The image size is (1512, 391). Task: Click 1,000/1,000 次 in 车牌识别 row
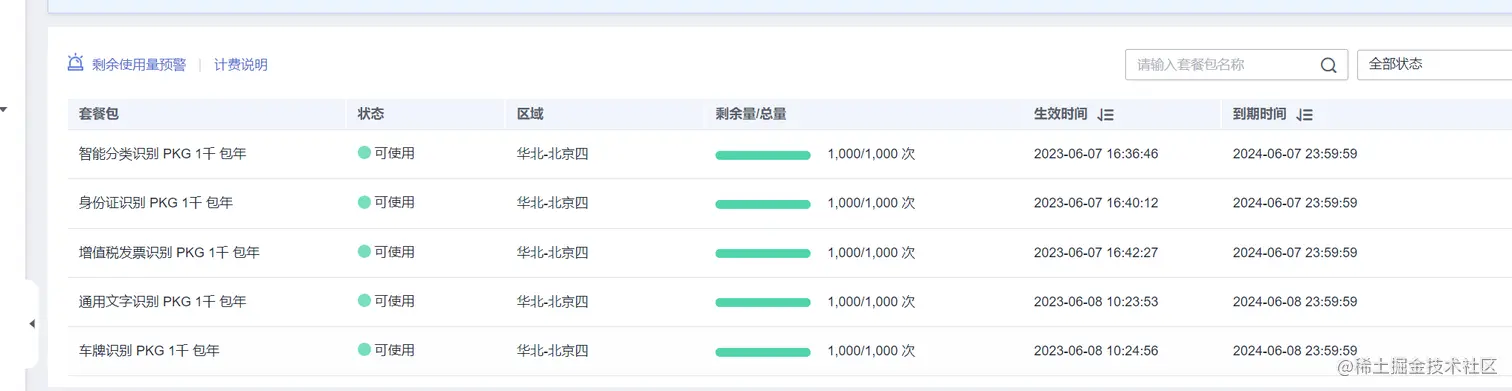point(871,351)
